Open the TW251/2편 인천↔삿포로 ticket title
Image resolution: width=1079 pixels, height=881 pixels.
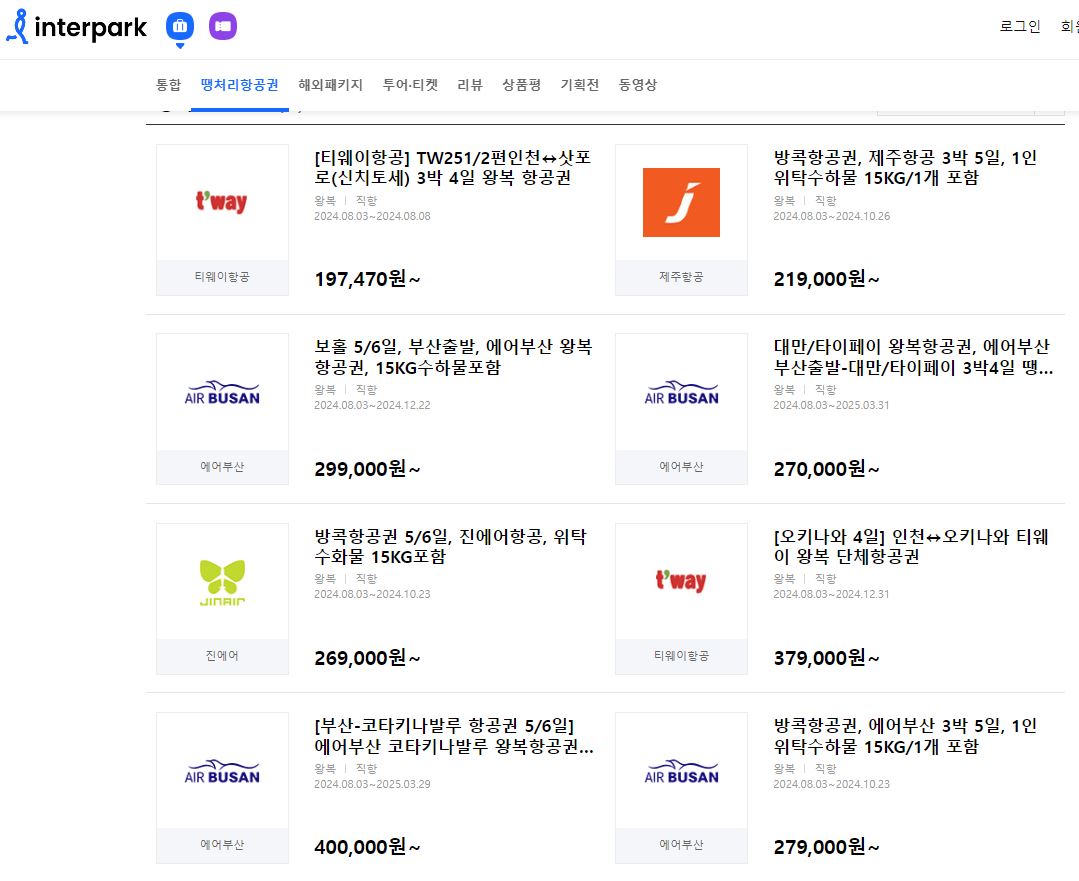click(x=453, y=167)
